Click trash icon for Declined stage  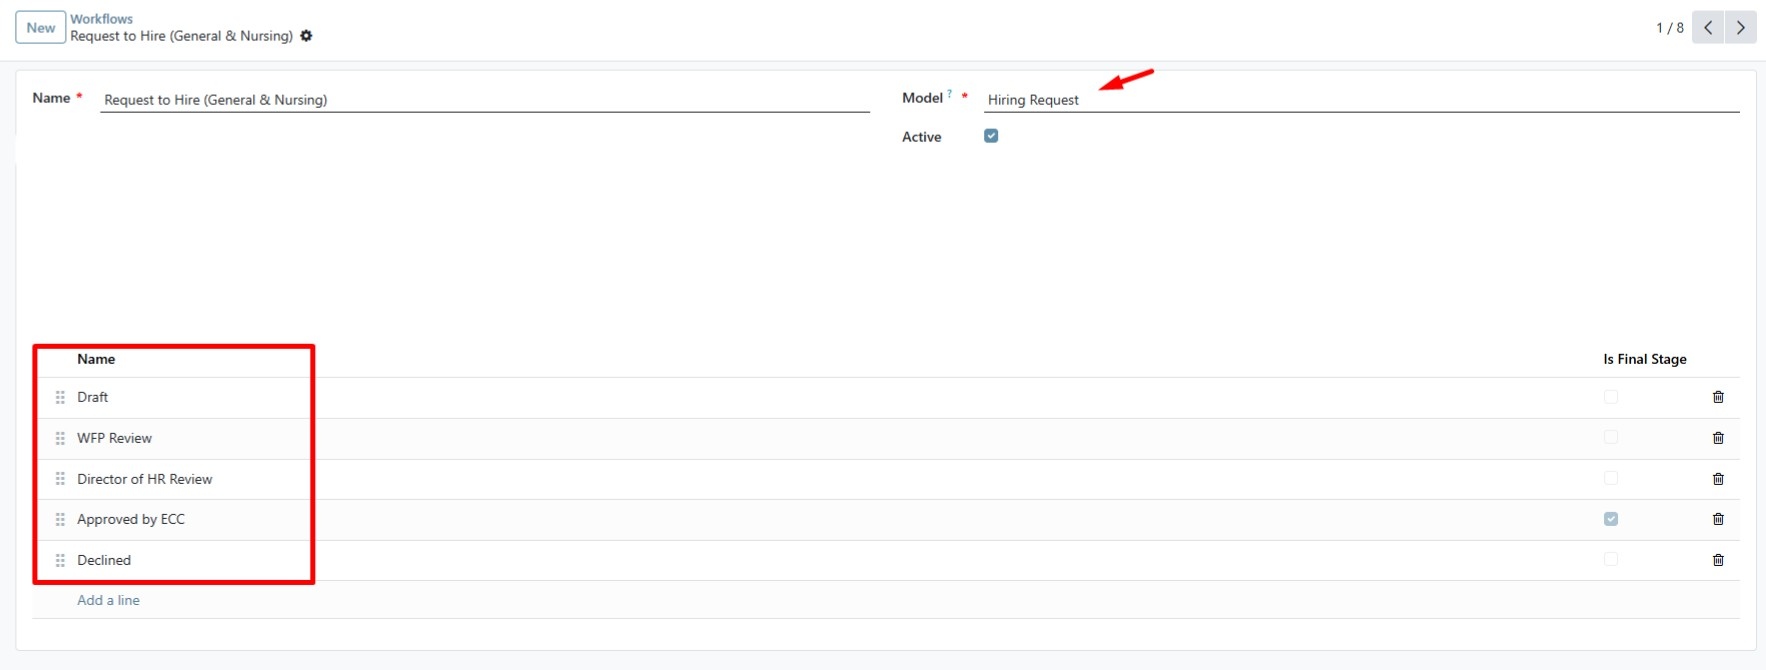point(1717,560)
